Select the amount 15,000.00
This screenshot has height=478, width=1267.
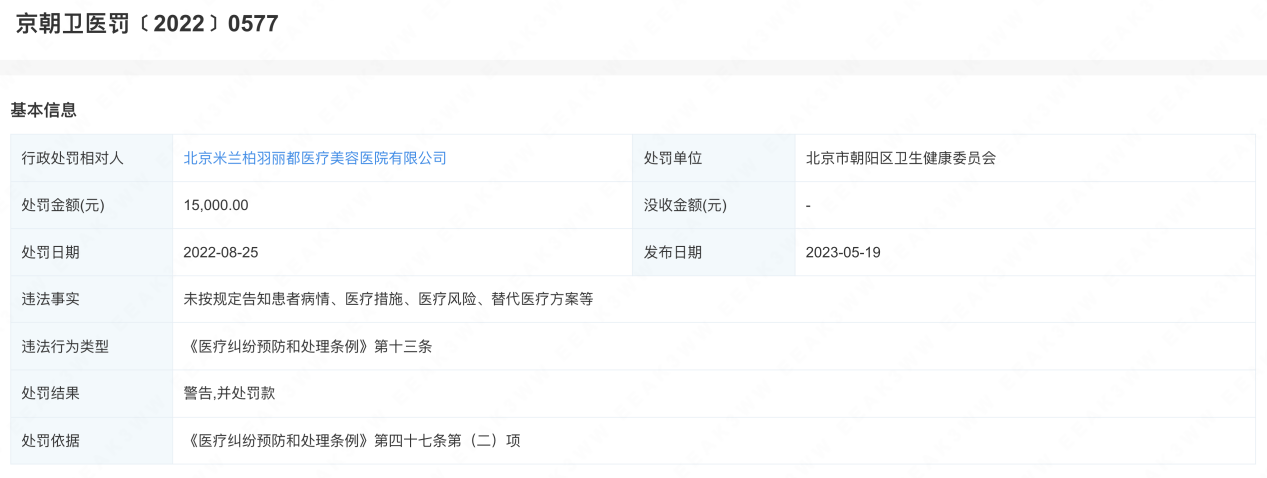click(216, 205)
